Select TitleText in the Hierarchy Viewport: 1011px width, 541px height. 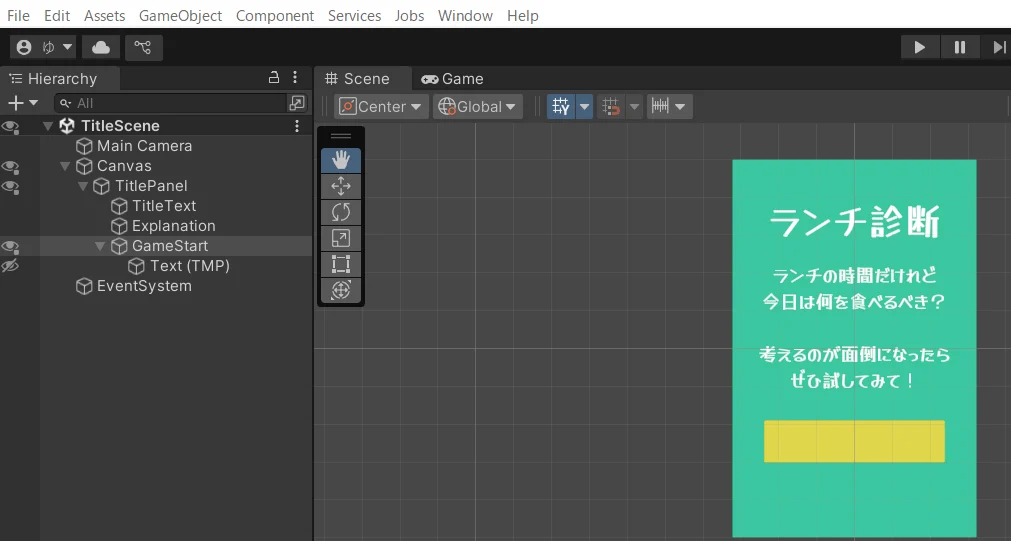coord(164,206)
